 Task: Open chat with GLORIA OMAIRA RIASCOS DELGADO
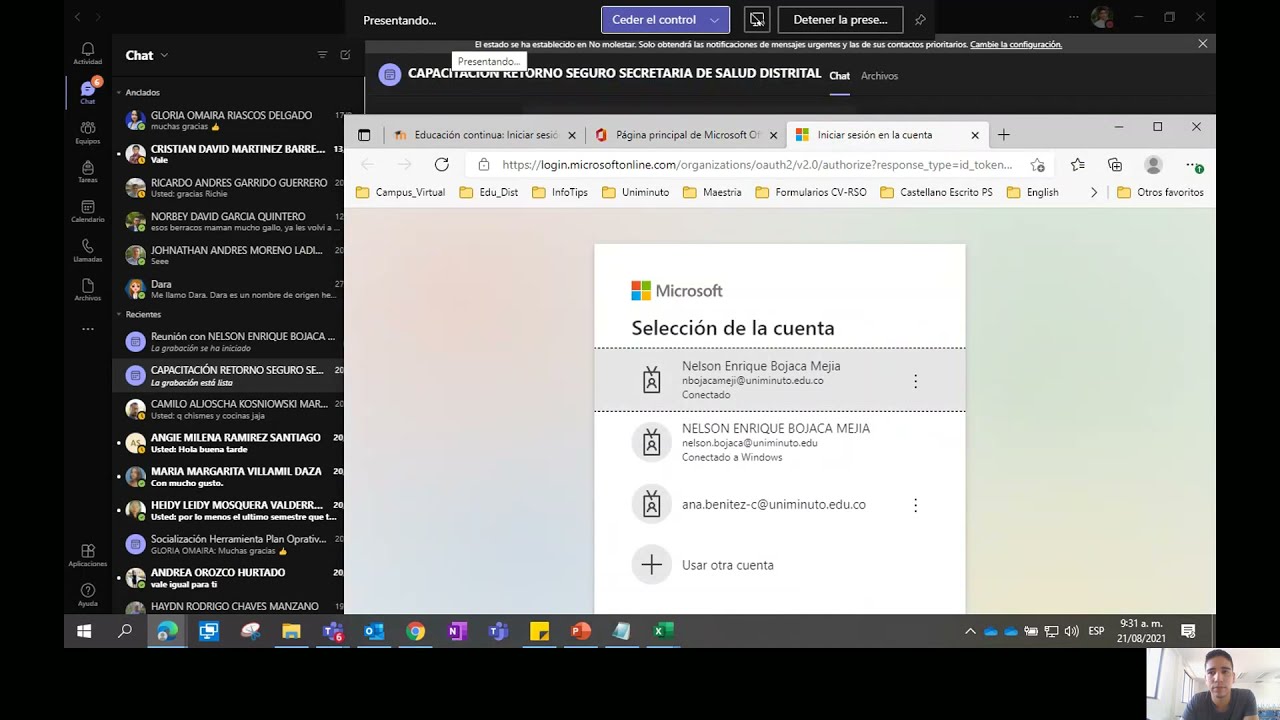tap(230, 121)
